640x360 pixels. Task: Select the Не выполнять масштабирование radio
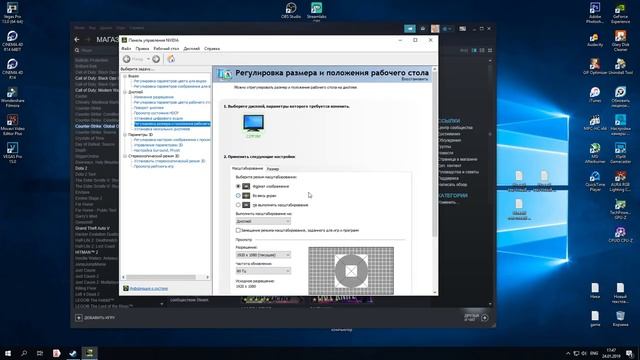(238, 205)
